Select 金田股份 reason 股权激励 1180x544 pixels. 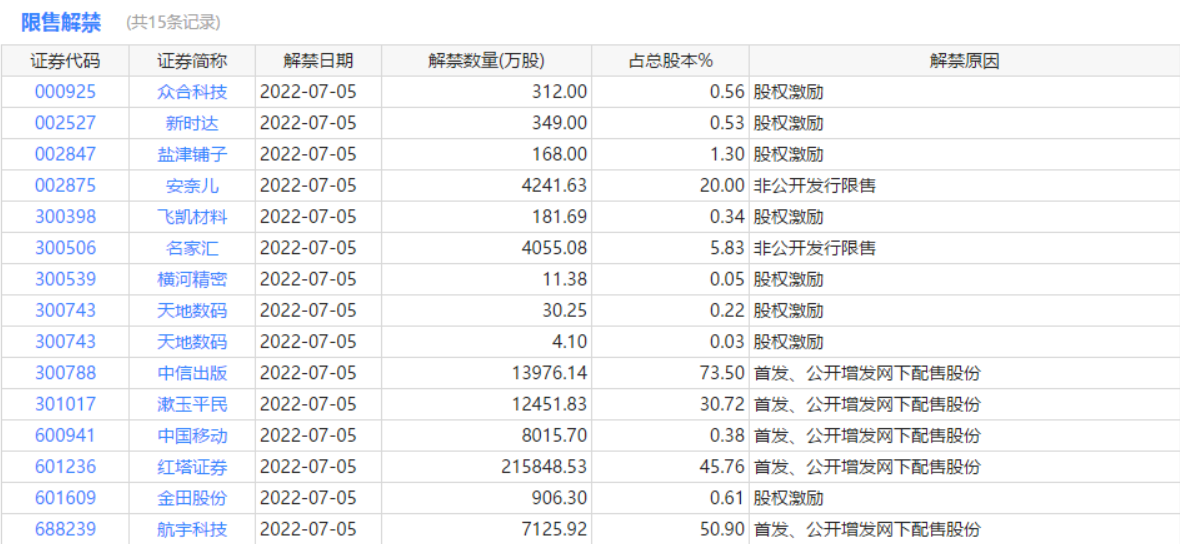click(788, 498)
